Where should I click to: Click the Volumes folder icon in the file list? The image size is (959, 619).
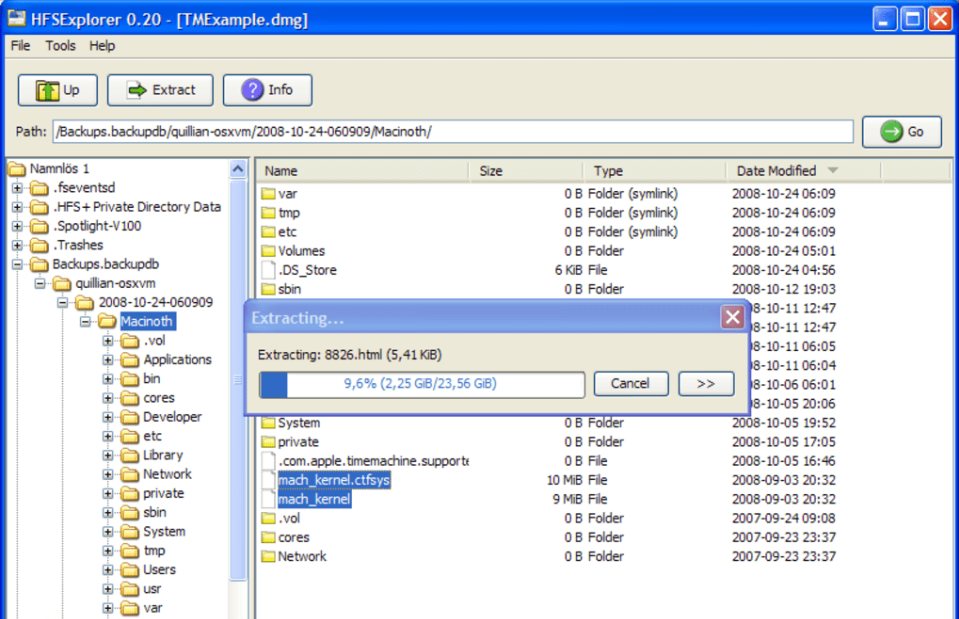pyautogui.click(x=268, y=251)
